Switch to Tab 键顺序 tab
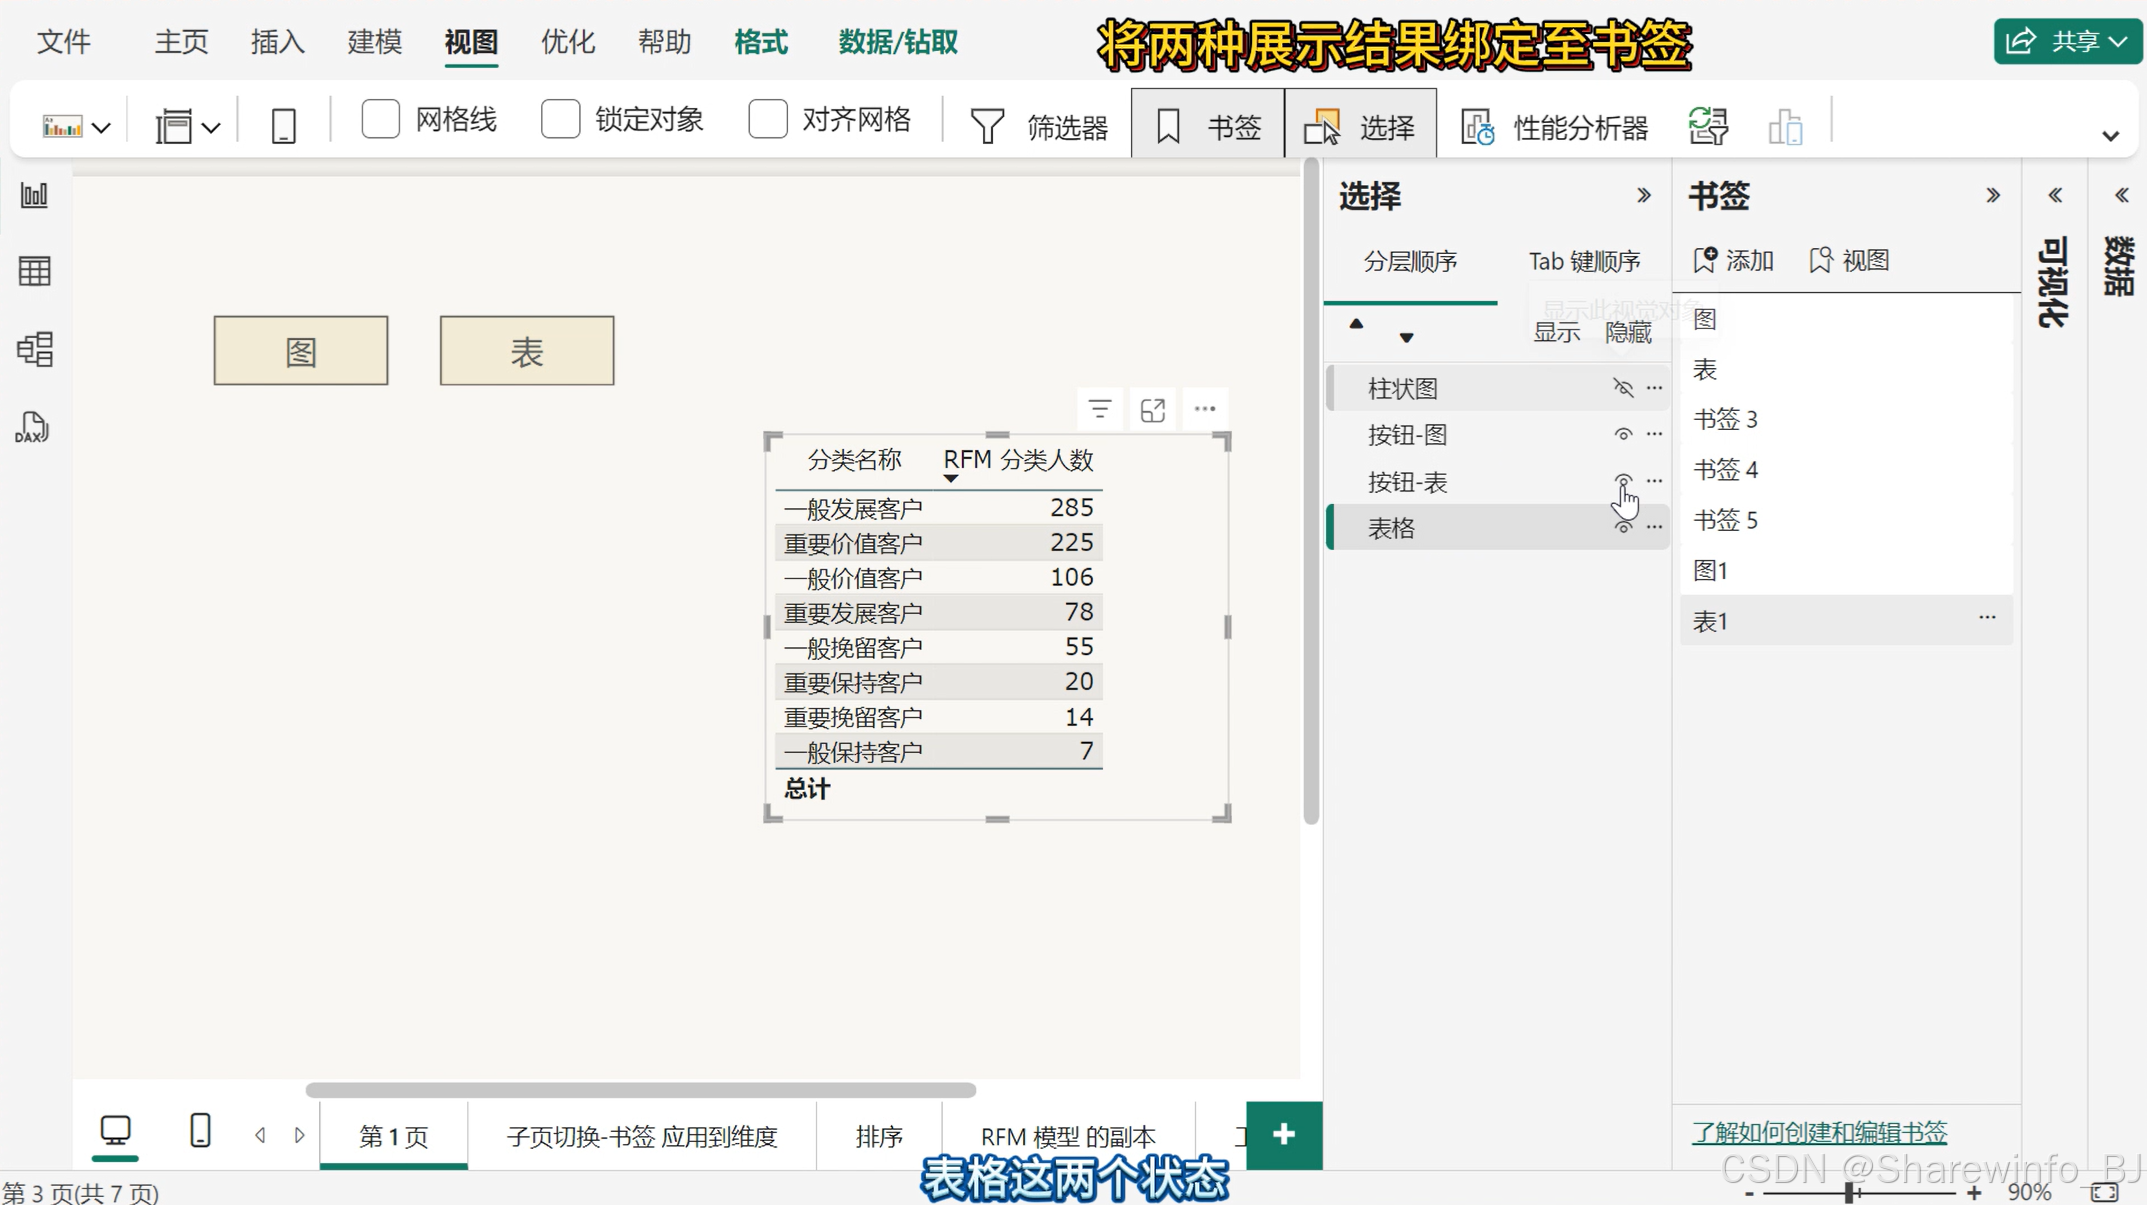 click(1584, 261)
